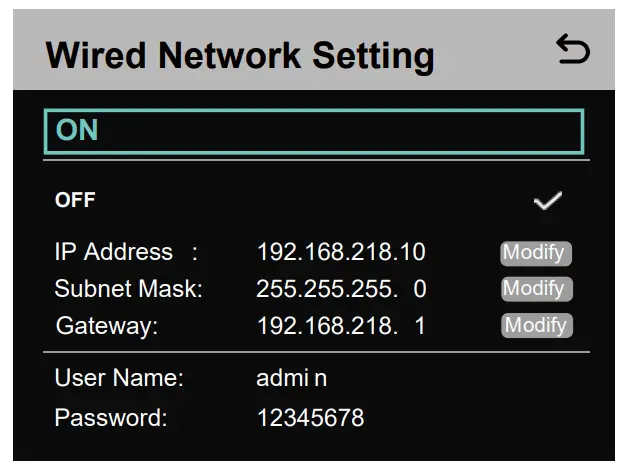Viewport: 643px width, 466px height.
Task: Click the Password value 12345678
Action: click(310, 417)
